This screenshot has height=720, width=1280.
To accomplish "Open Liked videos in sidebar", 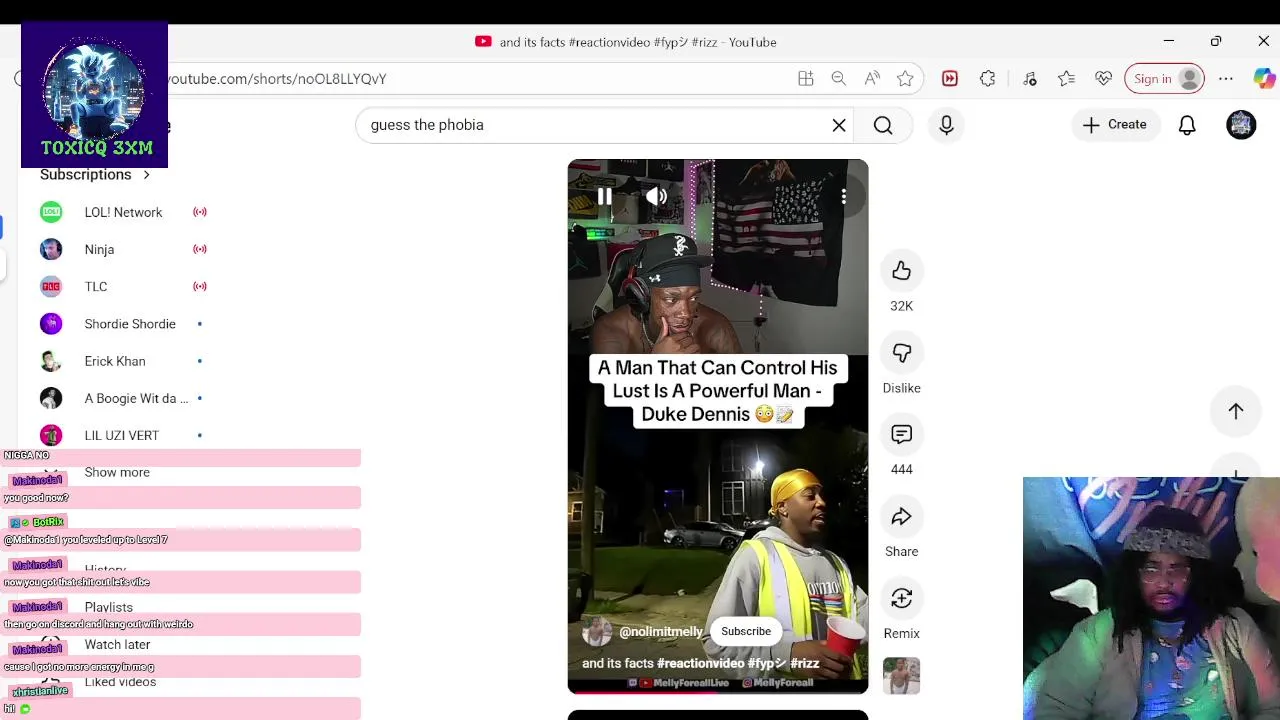I will tap(120, 682).
